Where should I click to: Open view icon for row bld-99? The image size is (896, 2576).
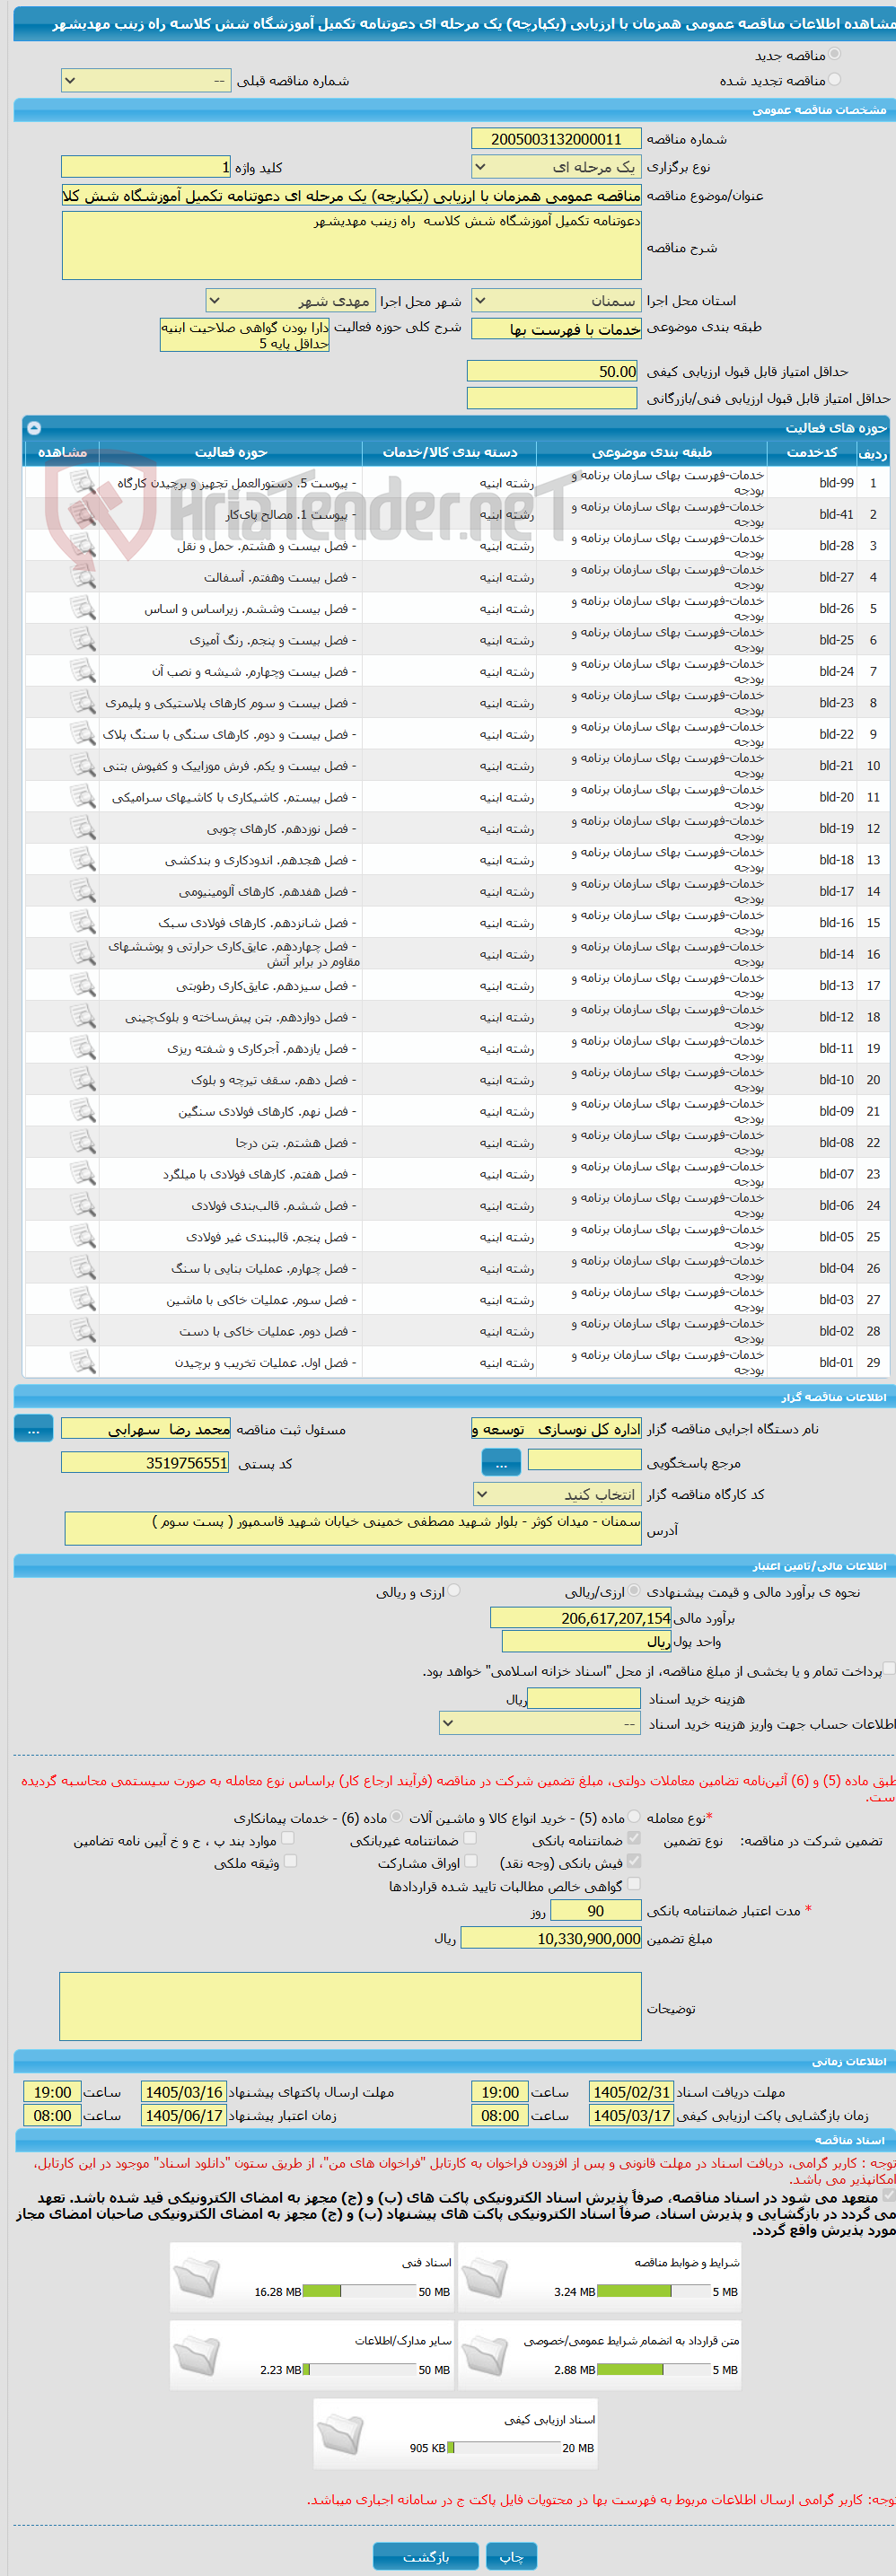click(82, 483)
